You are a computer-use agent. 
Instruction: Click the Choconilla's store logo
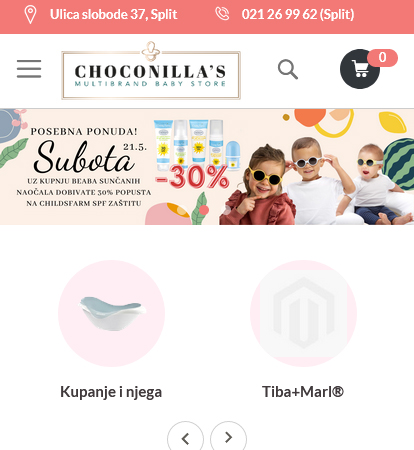click(151, 71)
